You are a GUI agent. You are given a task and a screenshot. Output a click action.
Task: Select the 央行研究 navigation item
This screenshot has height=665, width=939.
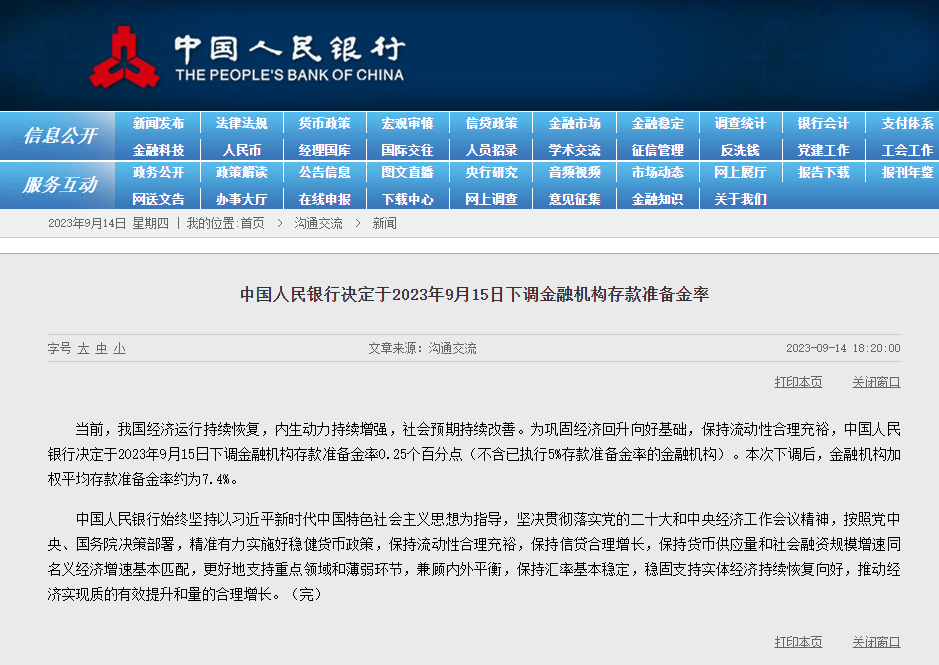491,173
